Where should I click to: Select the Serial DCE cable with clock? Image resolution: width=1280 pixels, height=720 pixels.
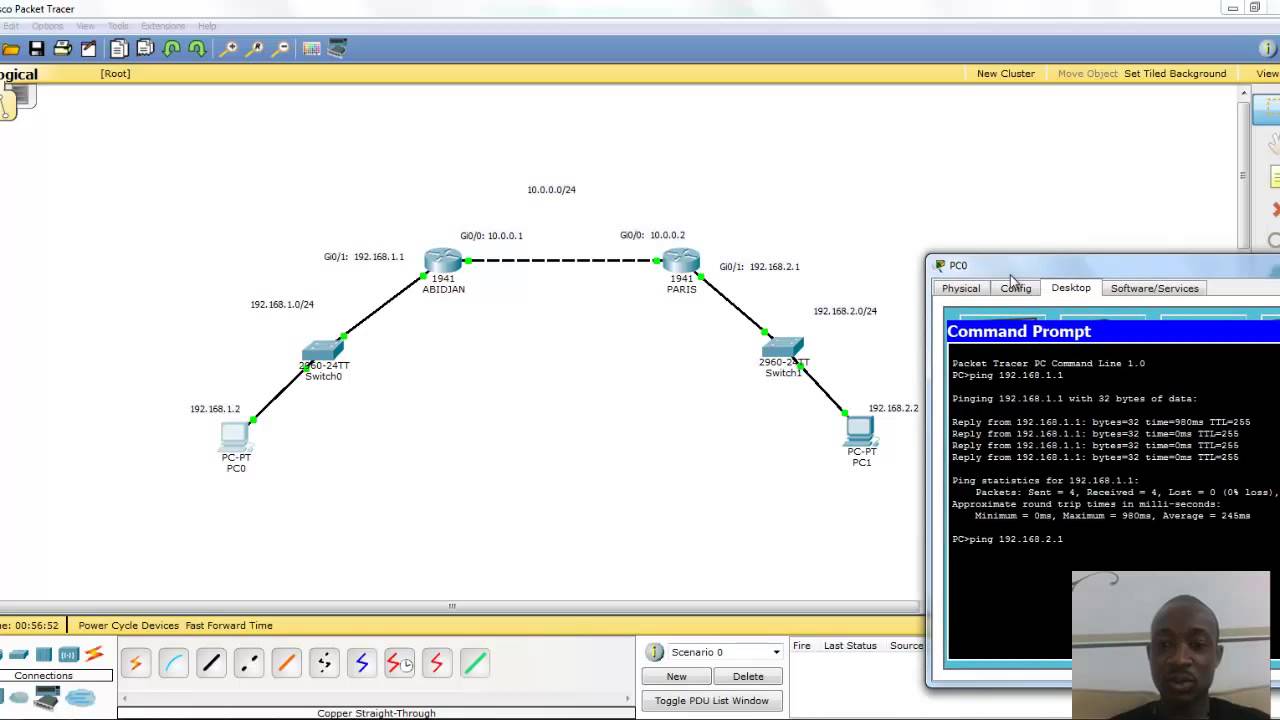coord(399,662)
